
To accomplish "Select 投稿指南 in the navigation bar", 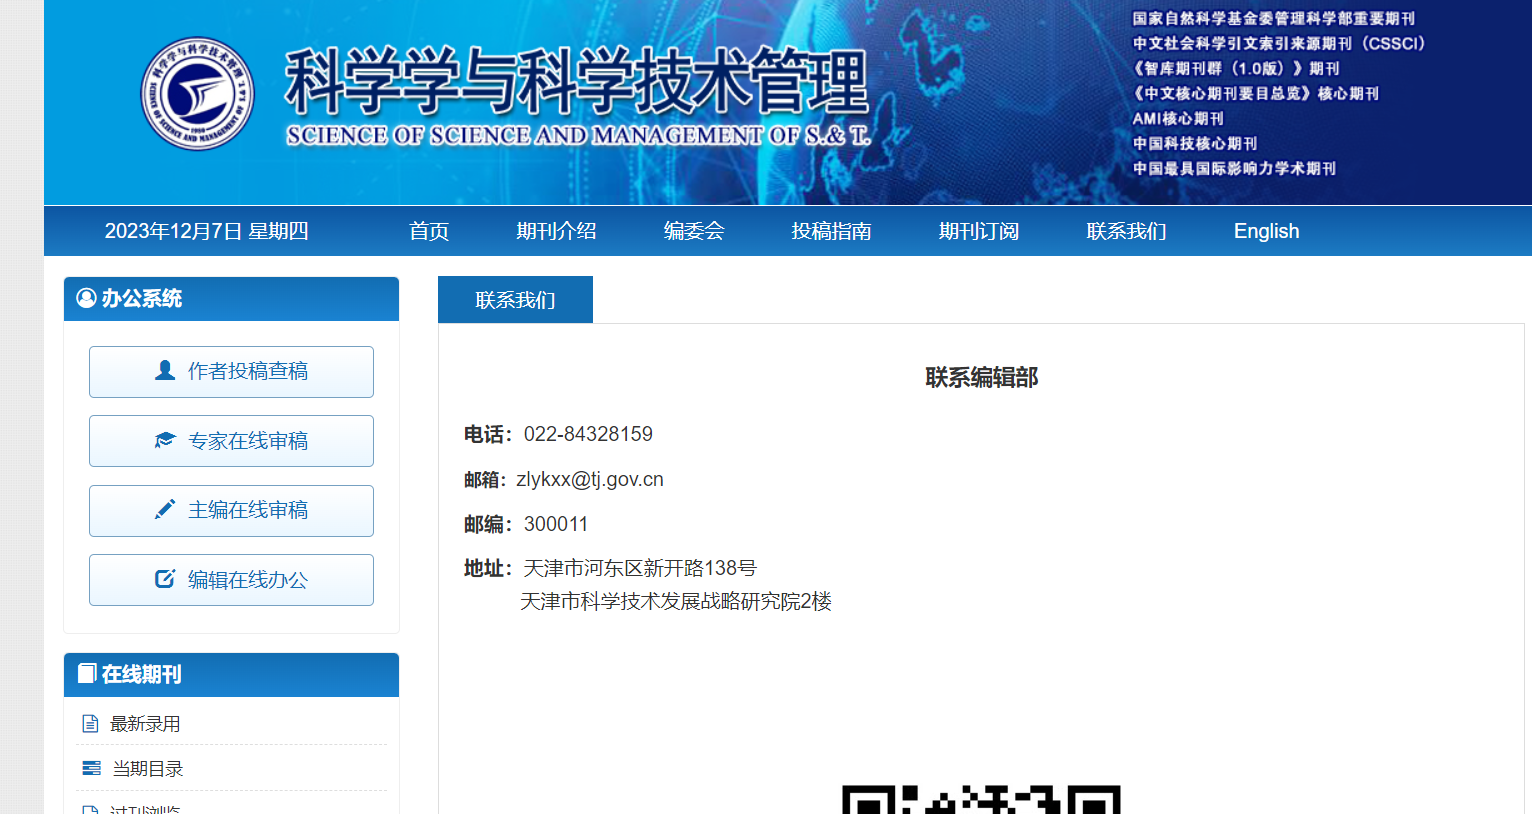I will [831, 231].
